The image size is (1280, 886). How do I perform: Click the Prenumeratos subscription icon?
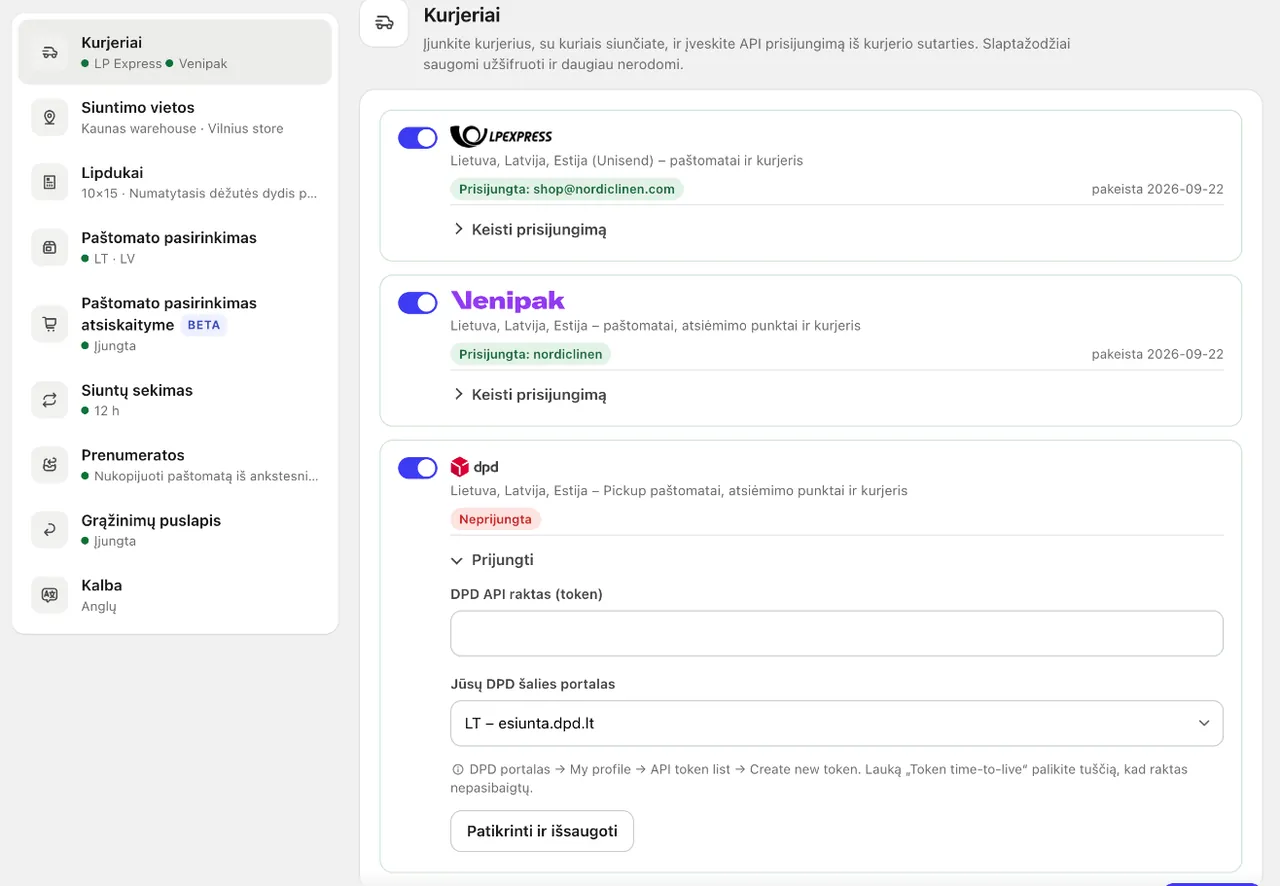tap(50, 465)
